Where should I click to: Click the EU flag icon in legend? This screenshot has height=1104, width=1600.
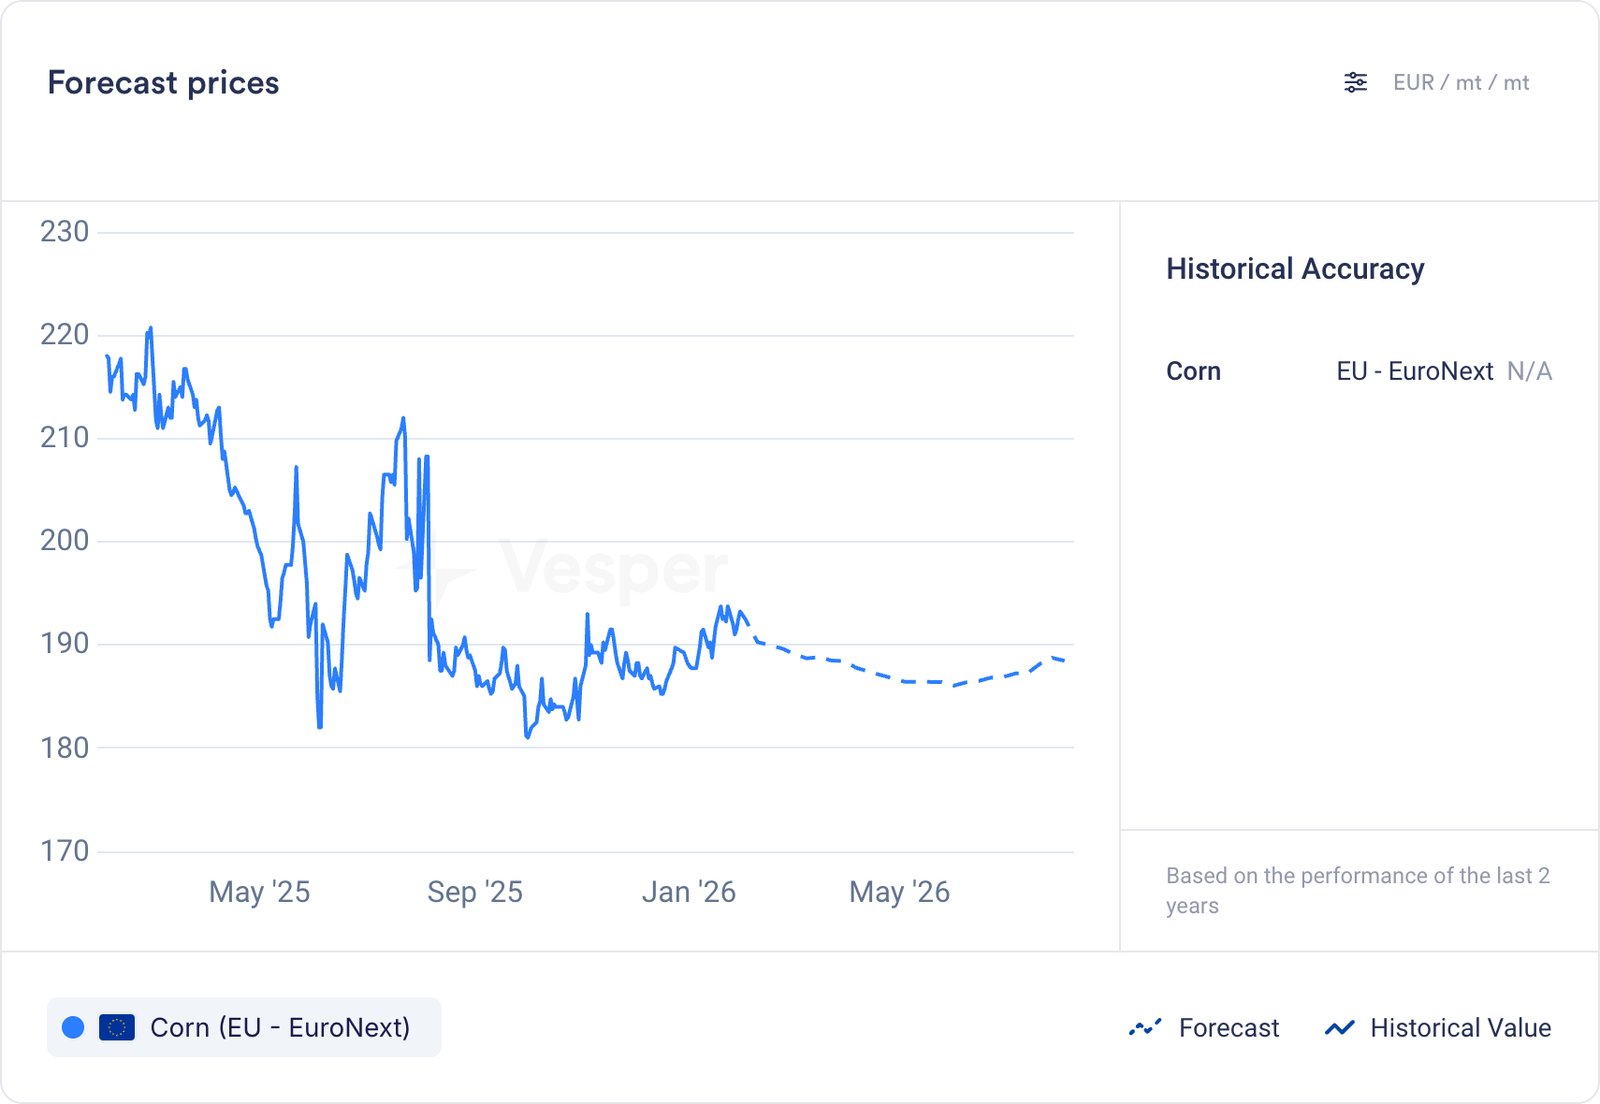click(117, 1027)
